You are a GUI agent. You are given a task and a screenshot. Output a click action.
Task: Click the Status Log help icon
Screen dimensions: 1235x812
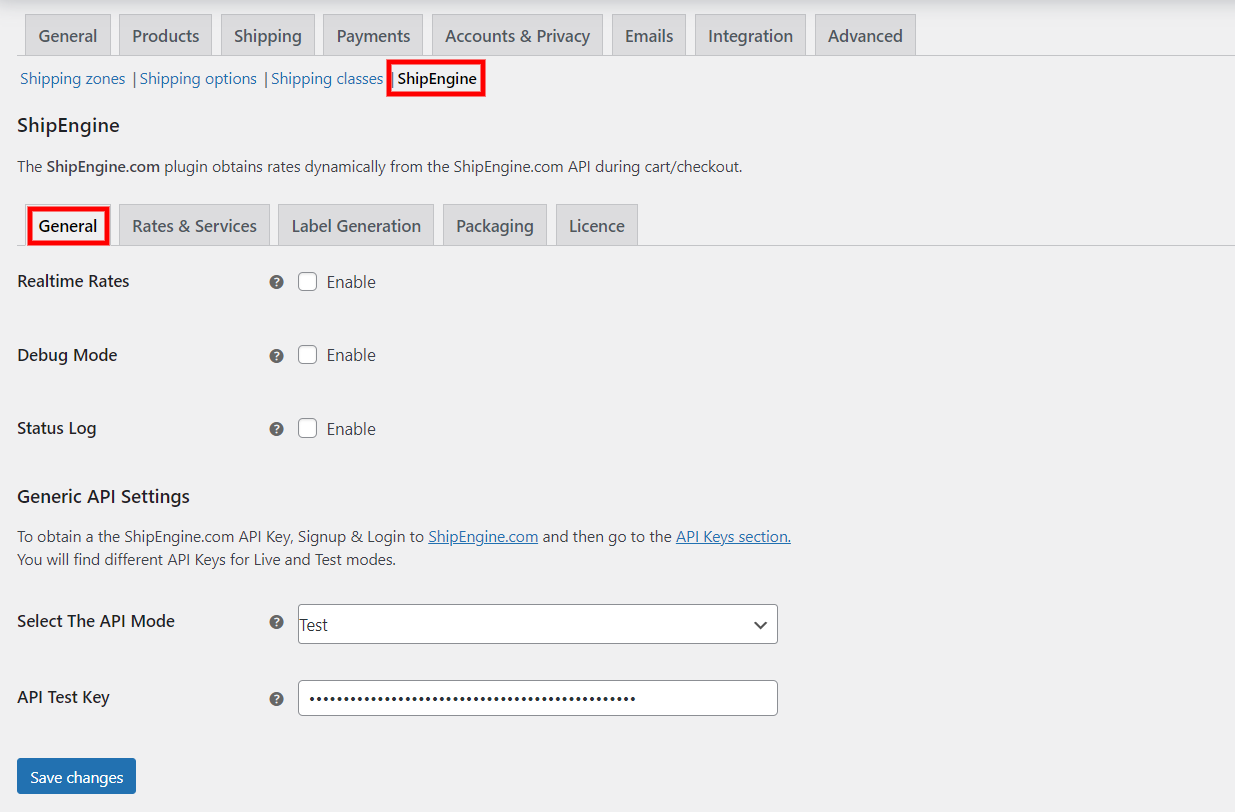tap(277, 429)
